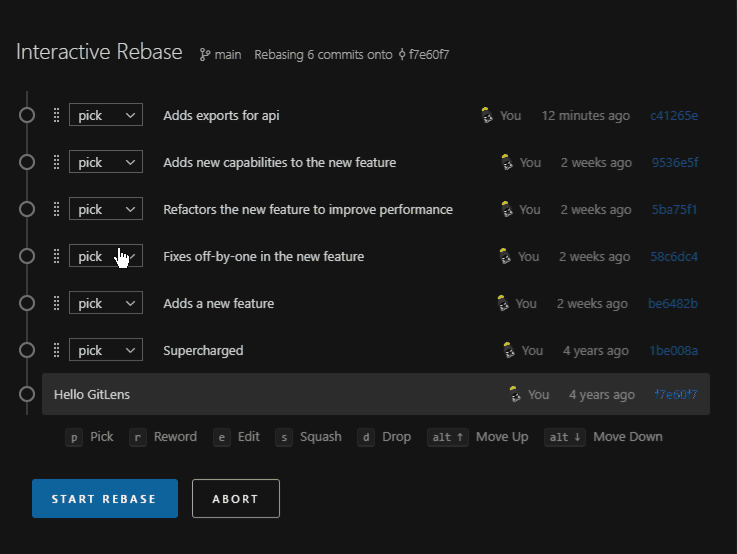Click the Abort button
The width and height of the screenshot is (737, 554).
[235, 499]
